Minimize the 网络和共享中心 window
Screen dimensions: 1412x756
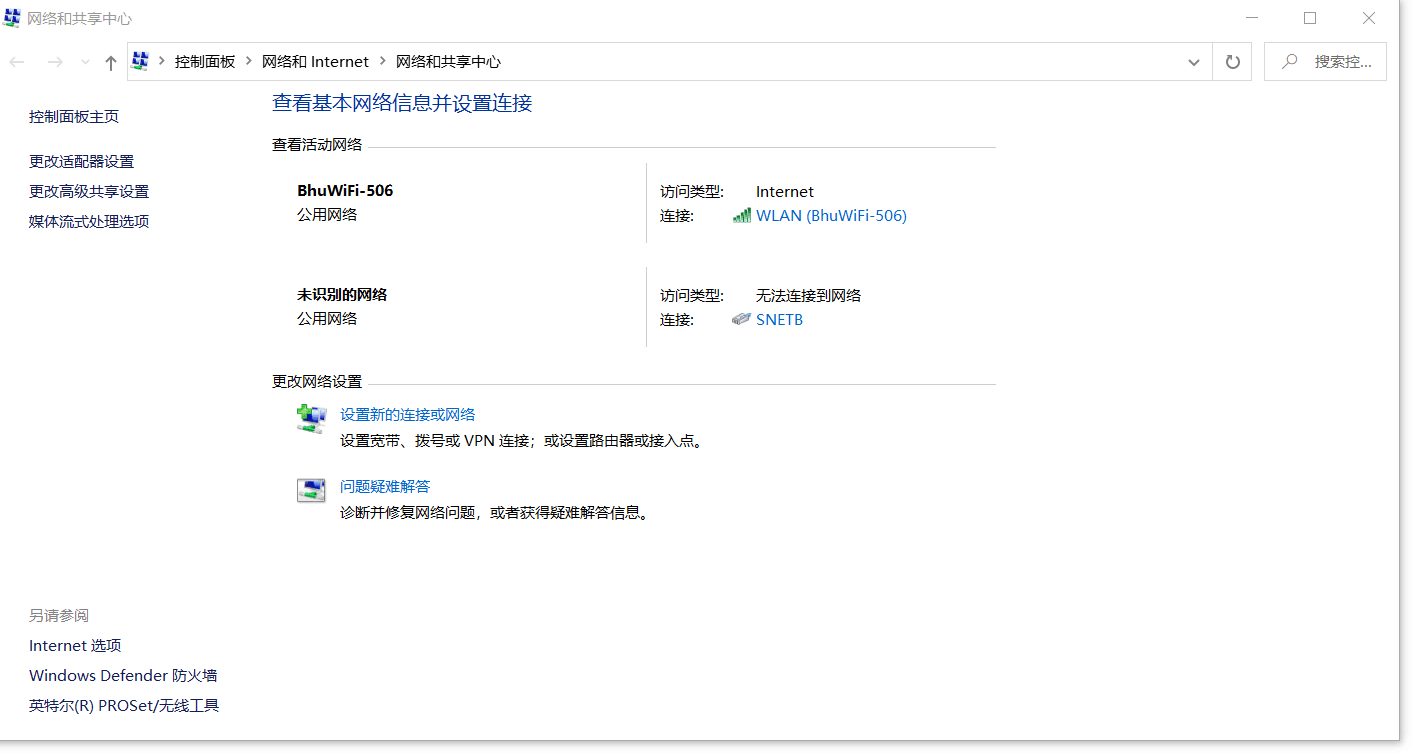click(1251, 18)
